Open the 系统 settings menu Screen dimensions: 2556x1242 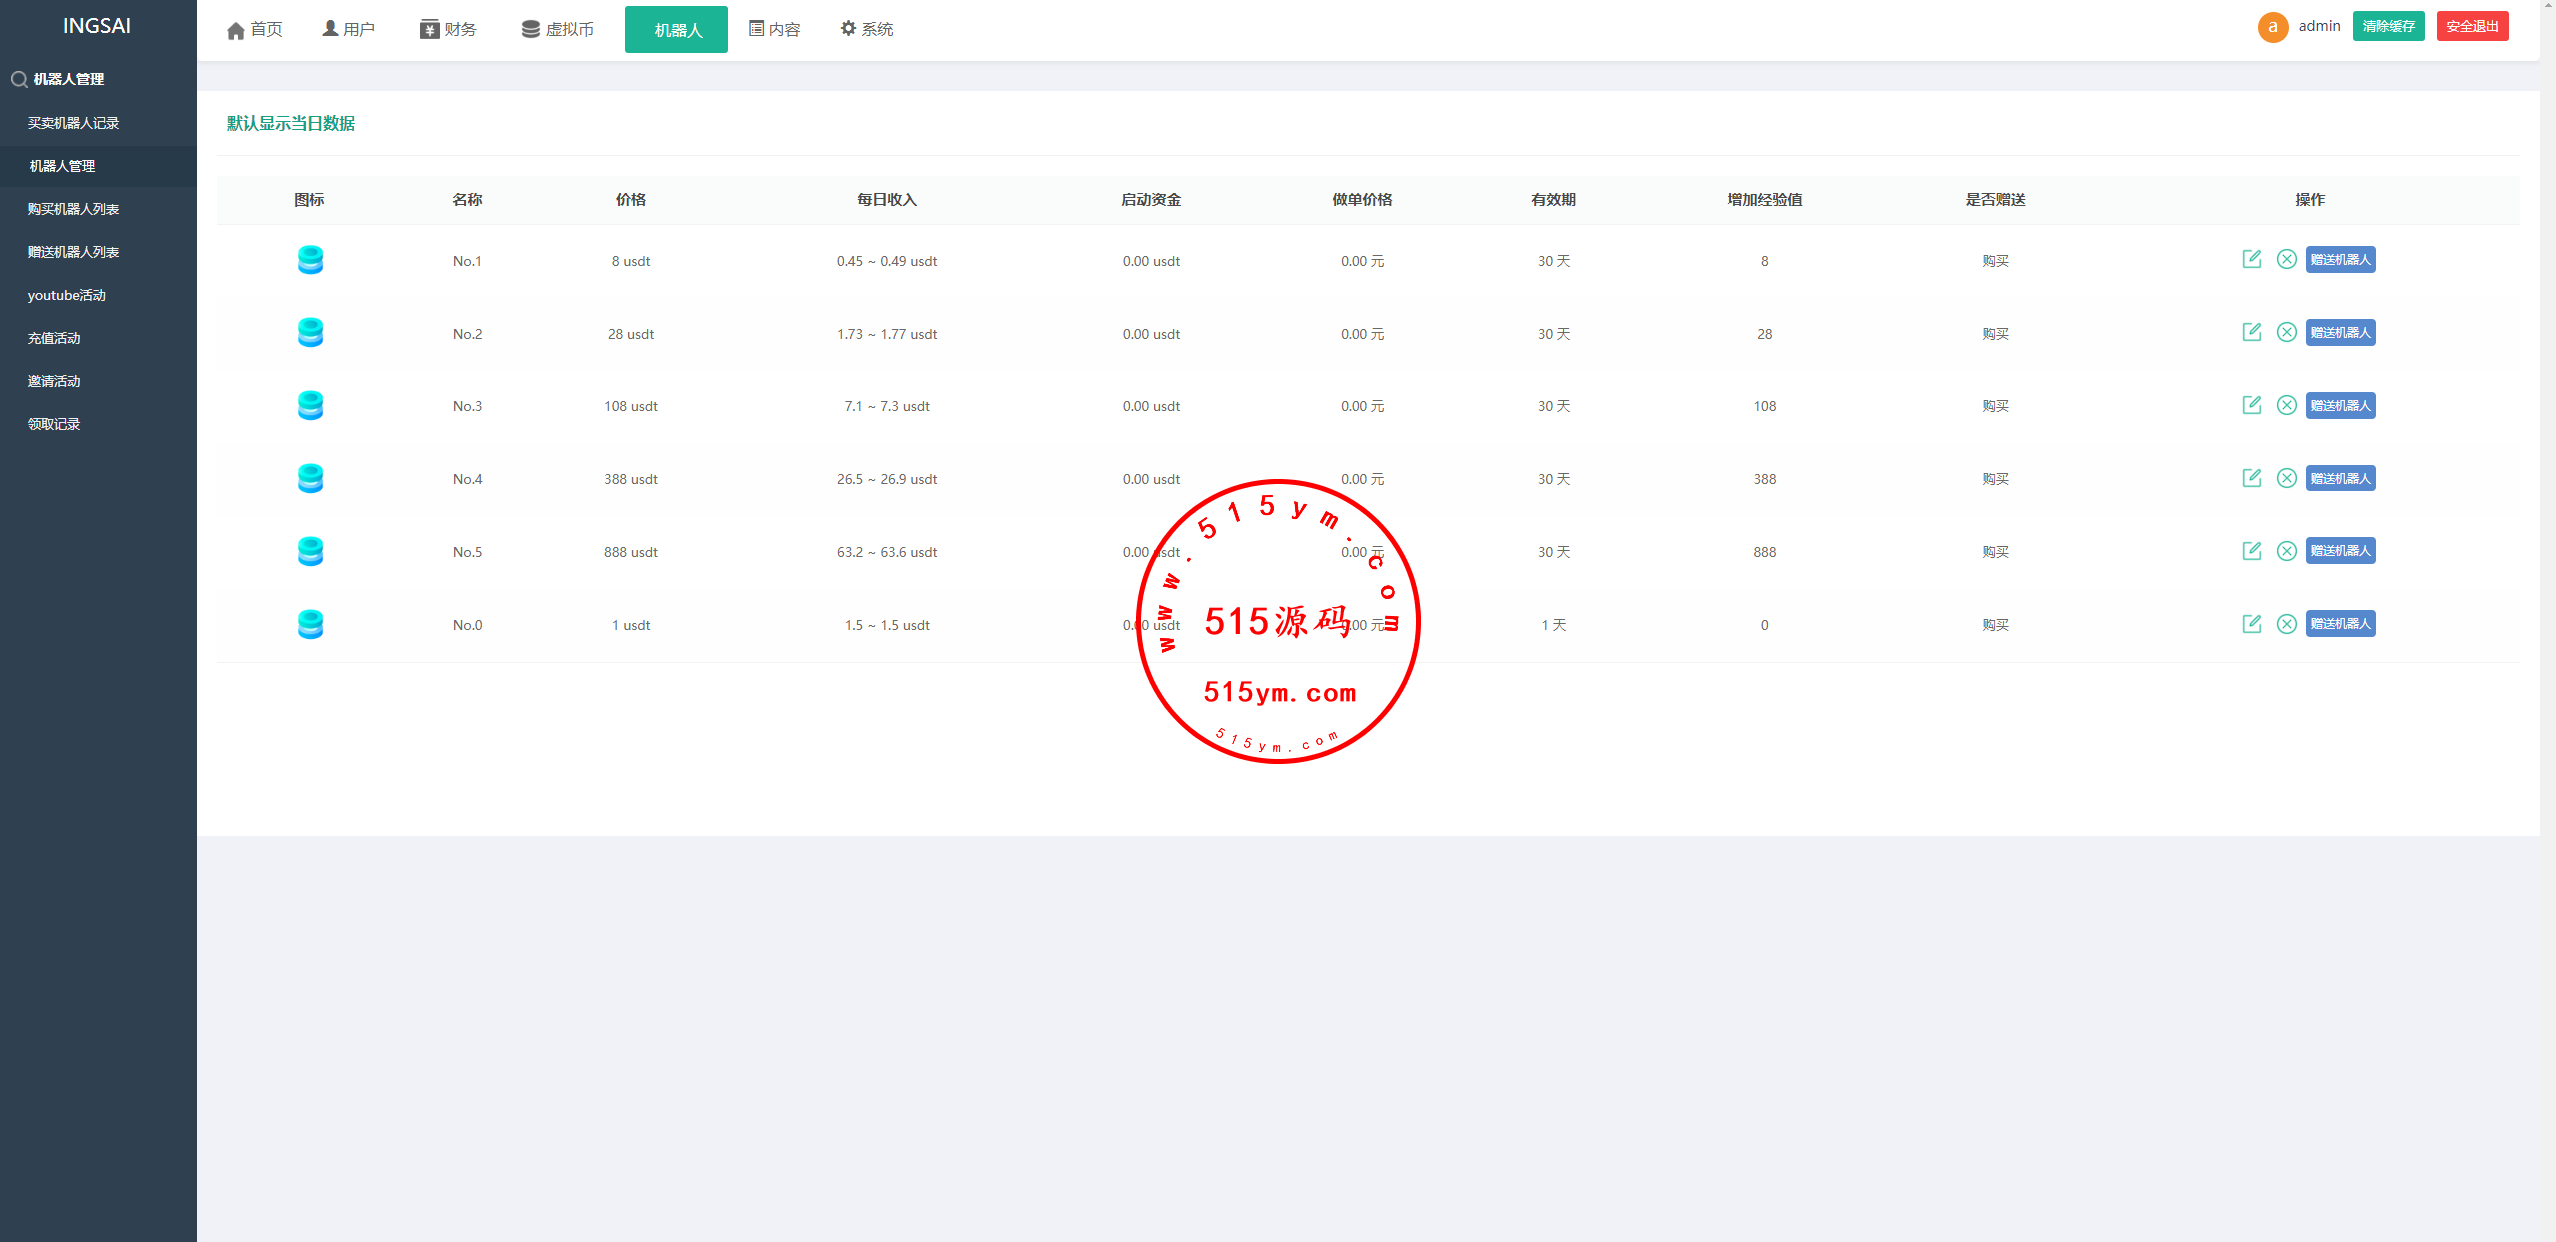[866, 30]
